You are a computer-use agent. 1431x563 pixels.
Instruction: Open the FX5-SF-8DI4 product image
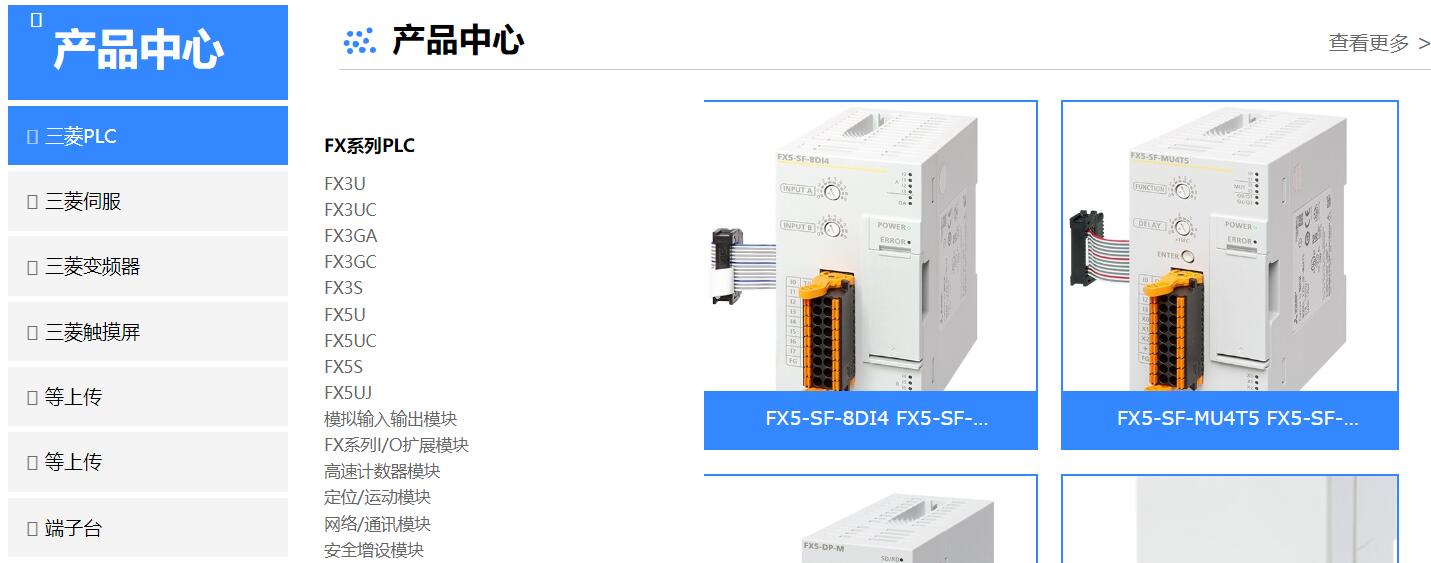(870, 246)
